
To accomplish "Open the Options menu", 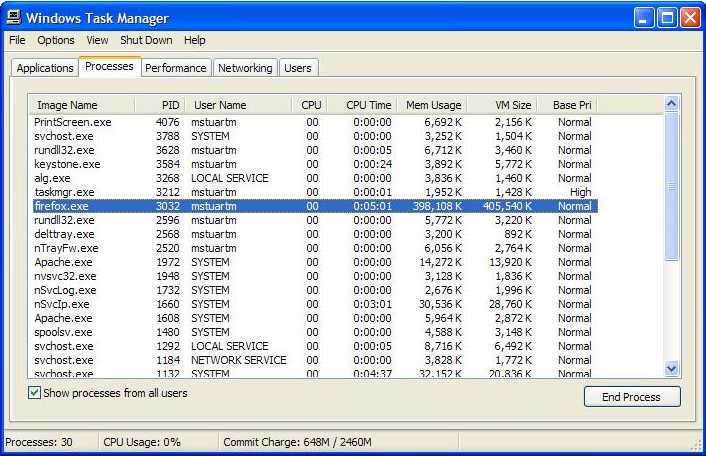I will pyautogui.click(x=56, y=40).
